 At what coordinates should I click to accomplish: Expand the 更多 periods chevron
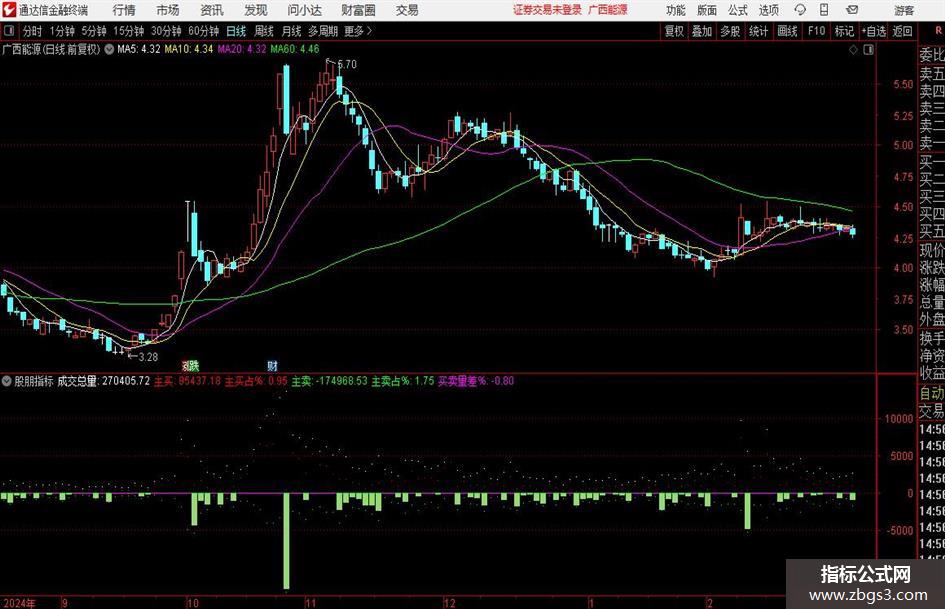tap(358, 31)
